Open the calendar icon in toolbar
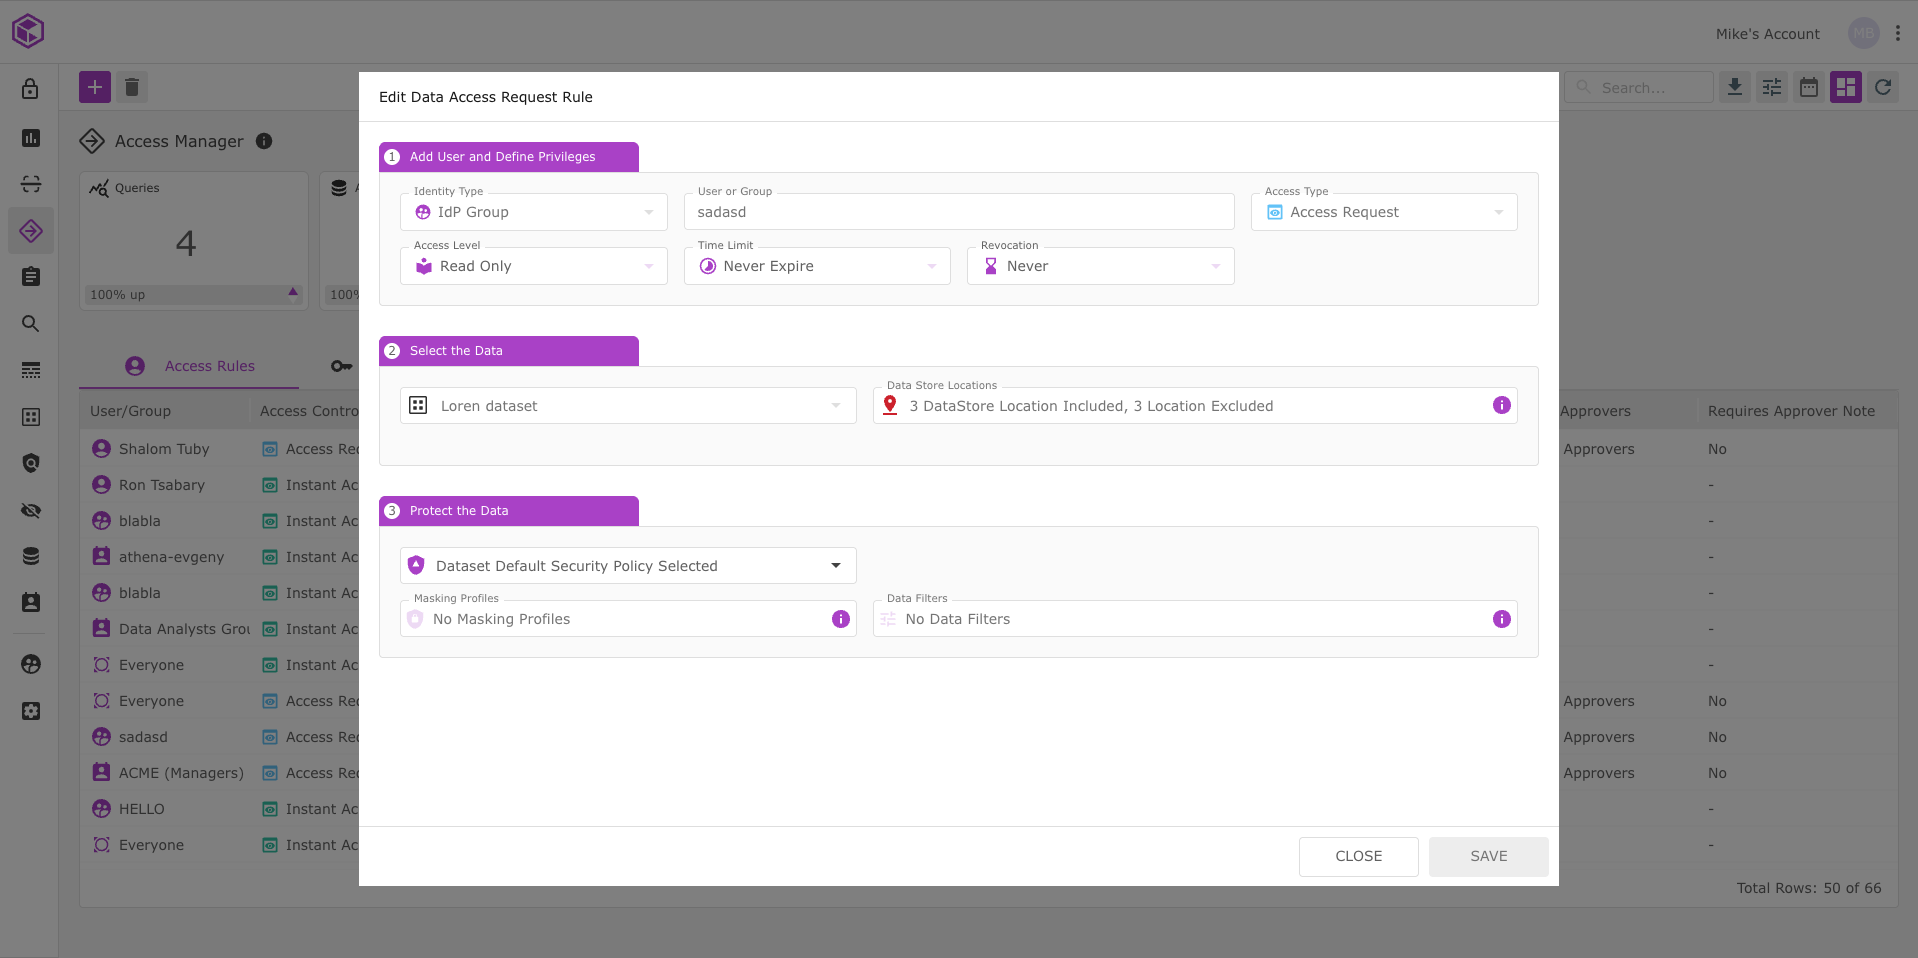Viewport: 1918px width, 958px height. coord(1809,87)
